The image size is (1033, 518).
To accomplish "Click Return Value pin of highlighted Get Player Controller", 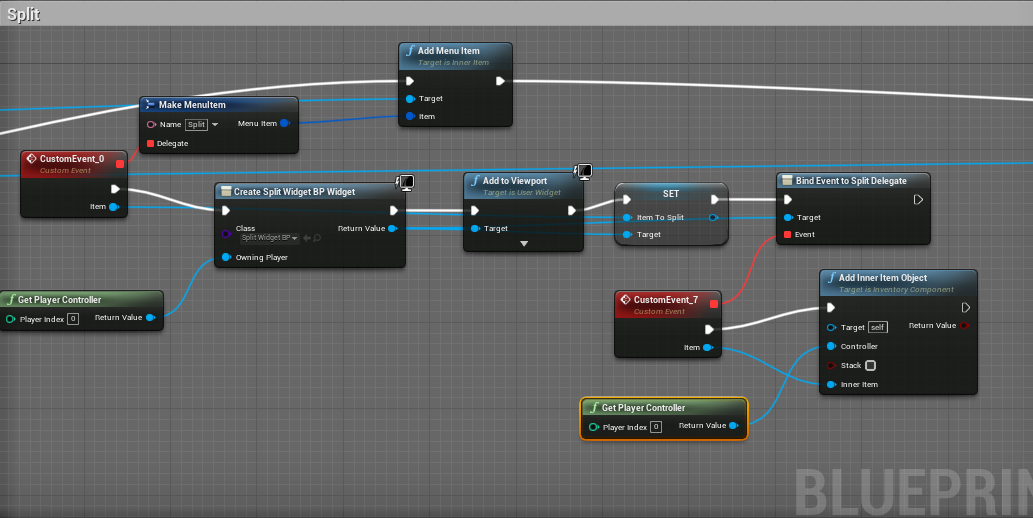I will (734, 426).
